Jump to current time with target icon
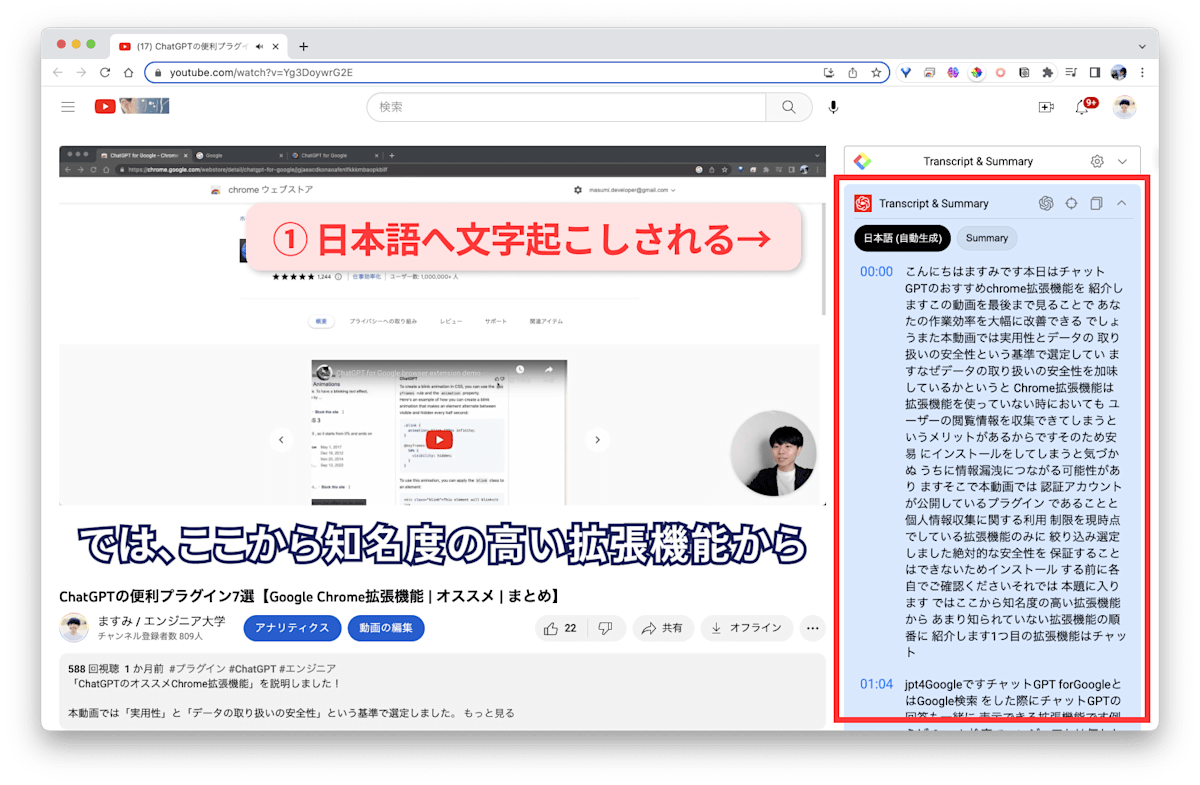The height and width of the screenshot is (785, 1200). tap(1071, 203)
